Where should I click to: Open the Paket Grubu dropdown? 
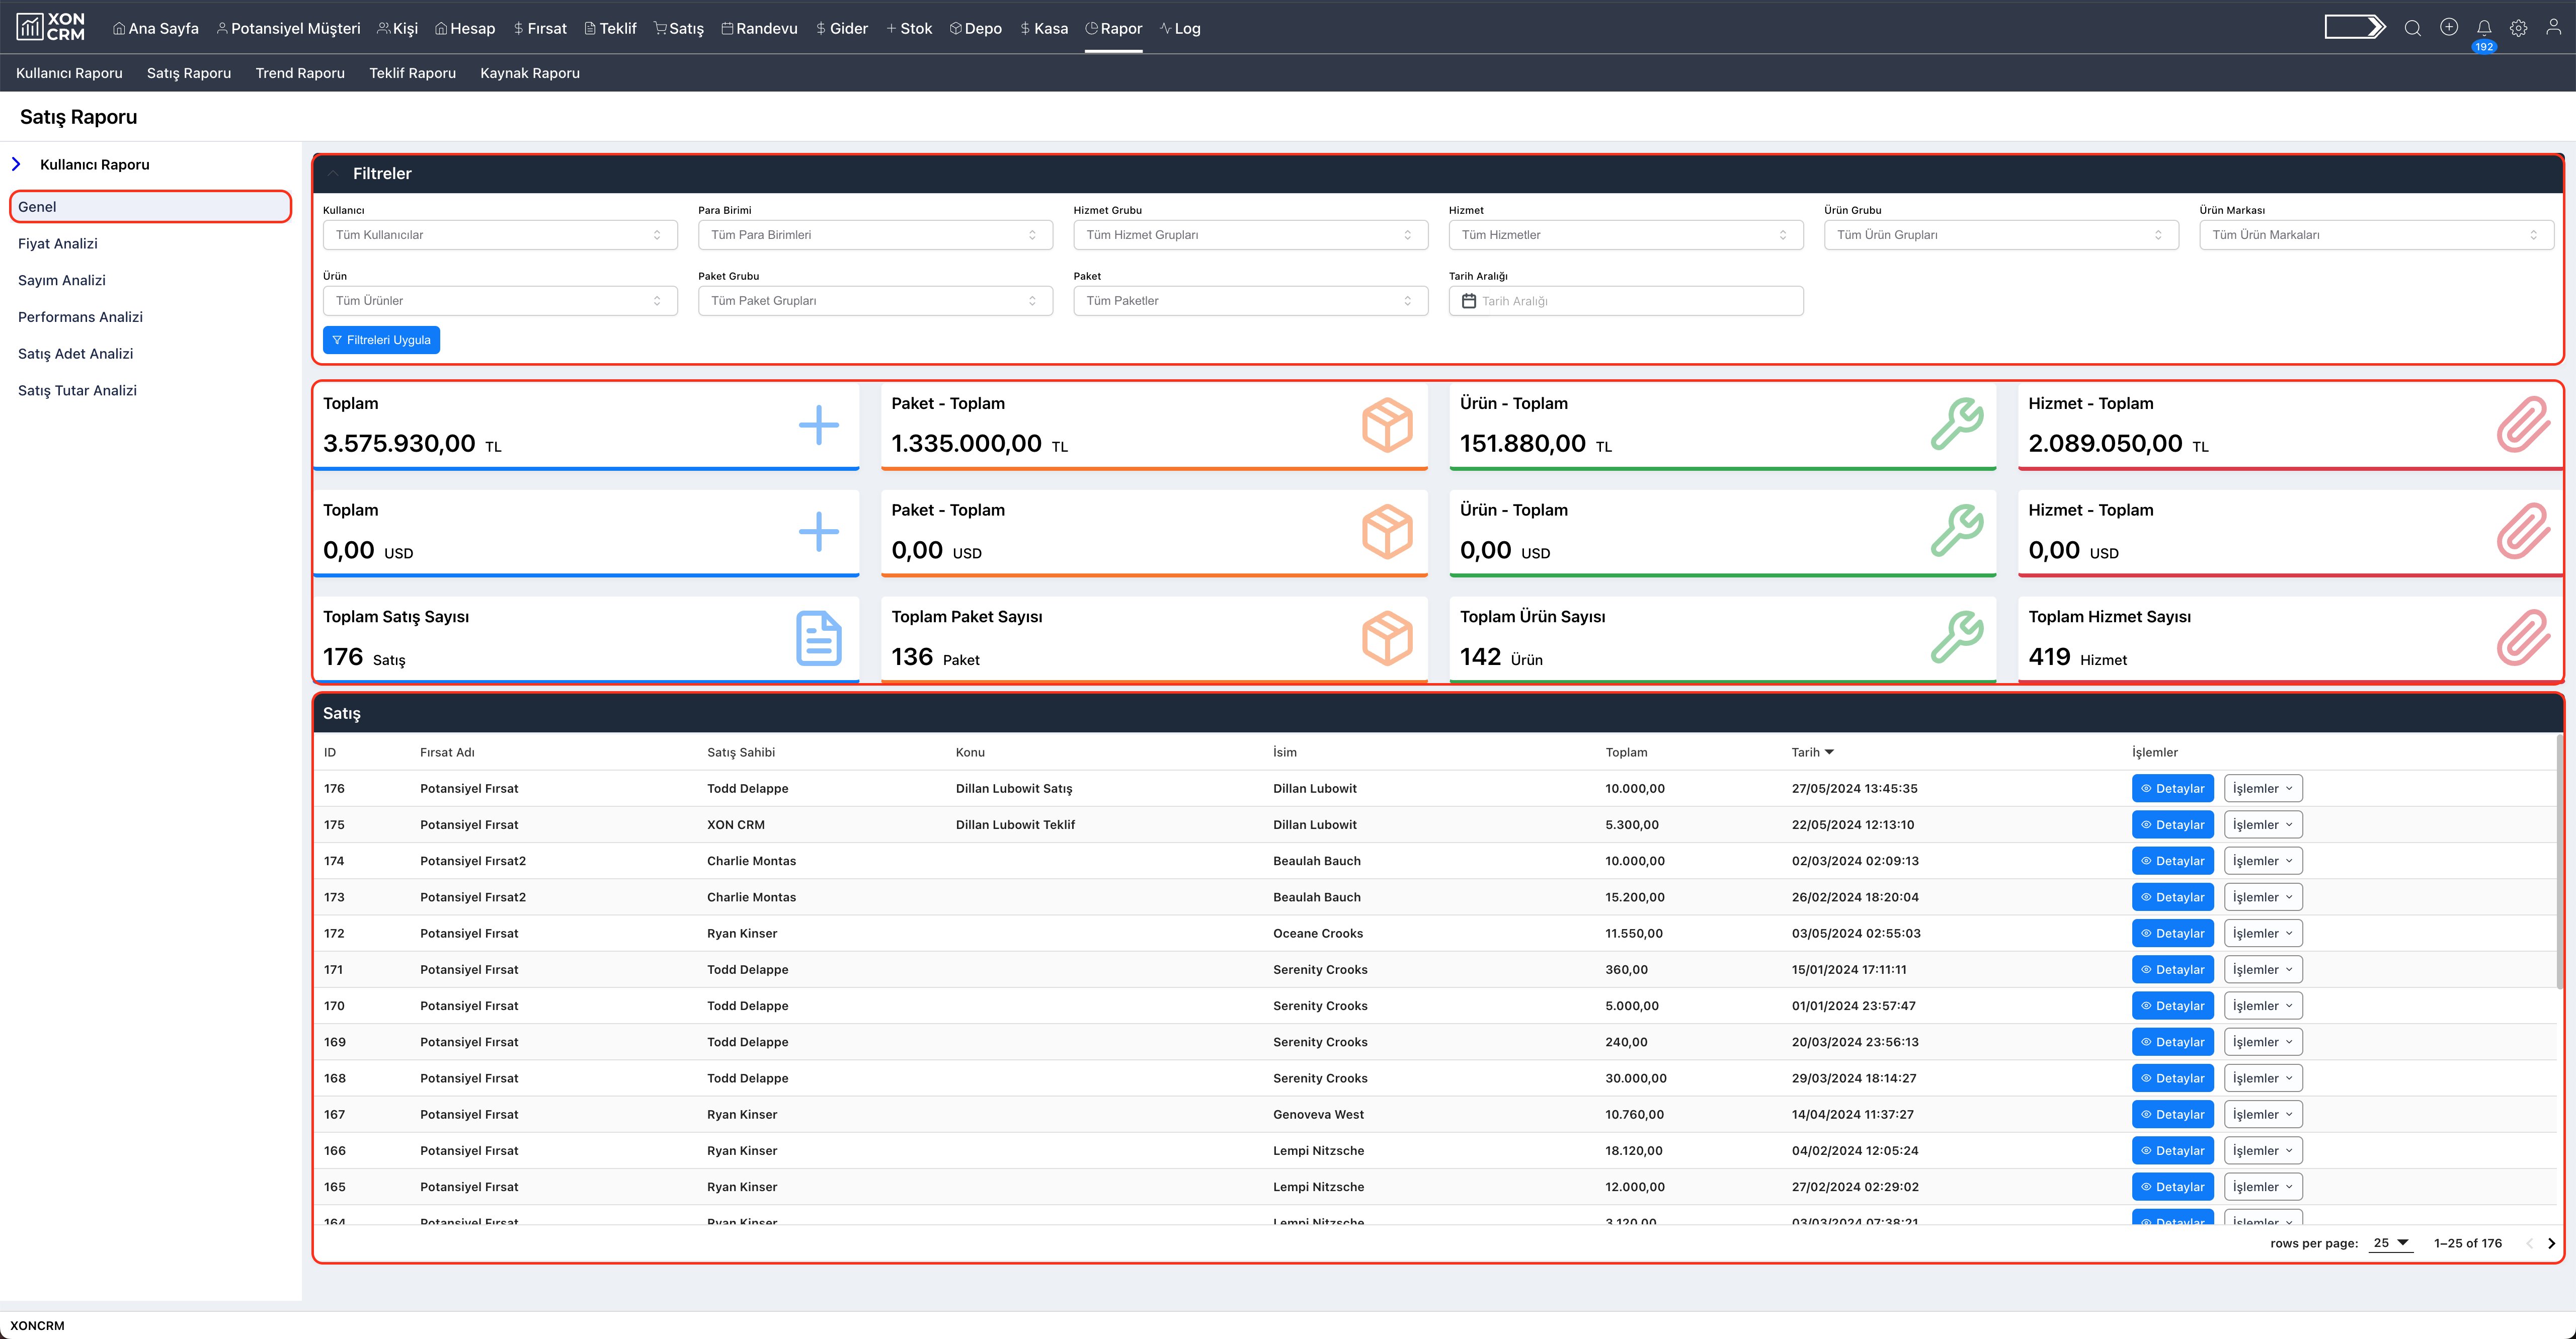coord(875,301)
